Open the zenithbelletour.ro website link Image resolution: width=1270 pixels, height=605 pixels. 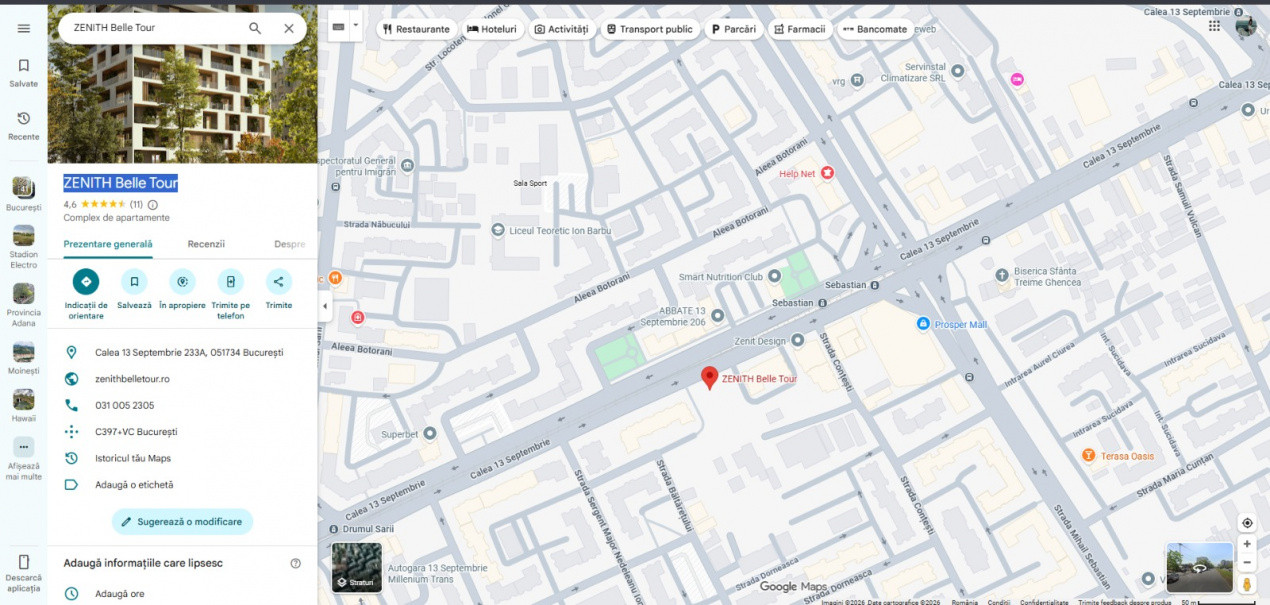pyautogui.click(x=132, y=379)
